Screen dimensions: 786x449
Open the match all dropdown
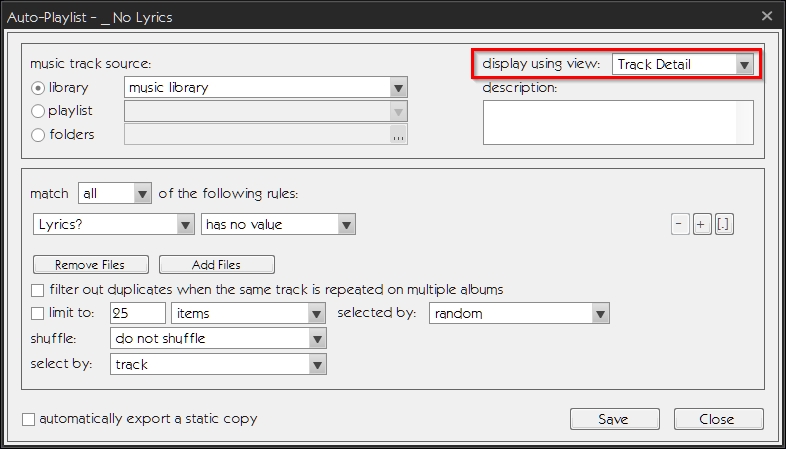[x=141, y=193]
